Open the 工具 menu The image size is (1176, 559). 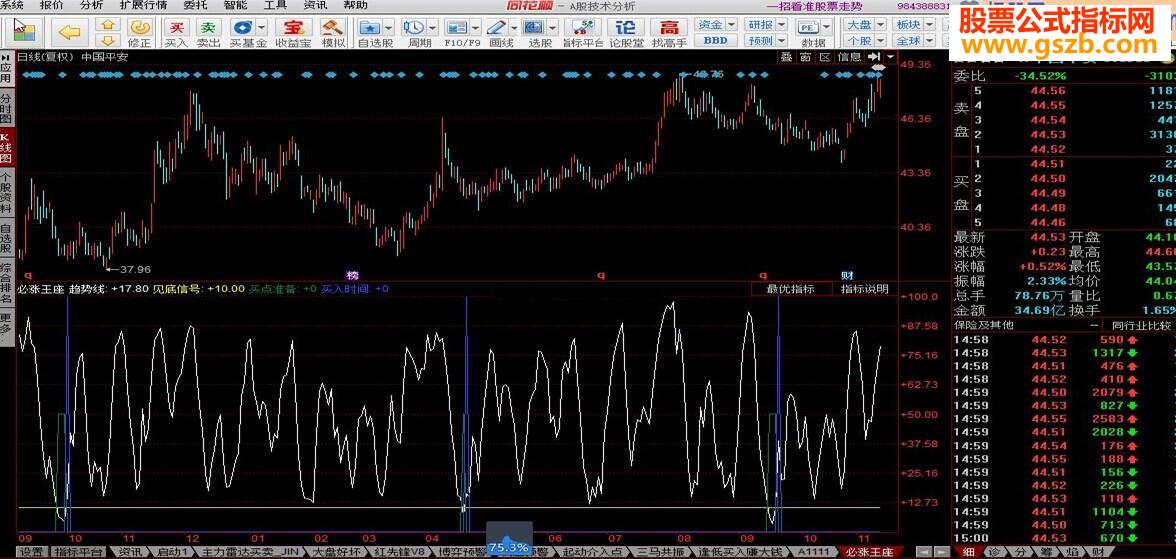(275, 5)
